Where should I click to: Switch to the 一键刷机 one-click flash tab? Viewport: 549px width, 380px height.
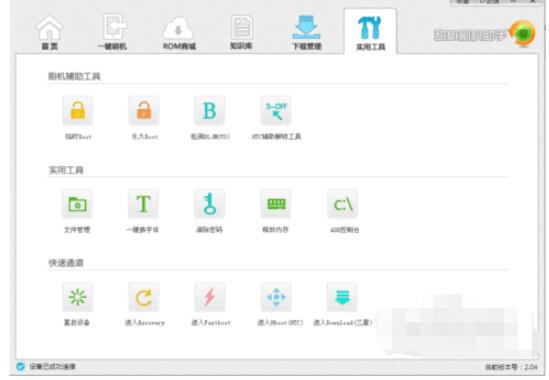[113, 33]
